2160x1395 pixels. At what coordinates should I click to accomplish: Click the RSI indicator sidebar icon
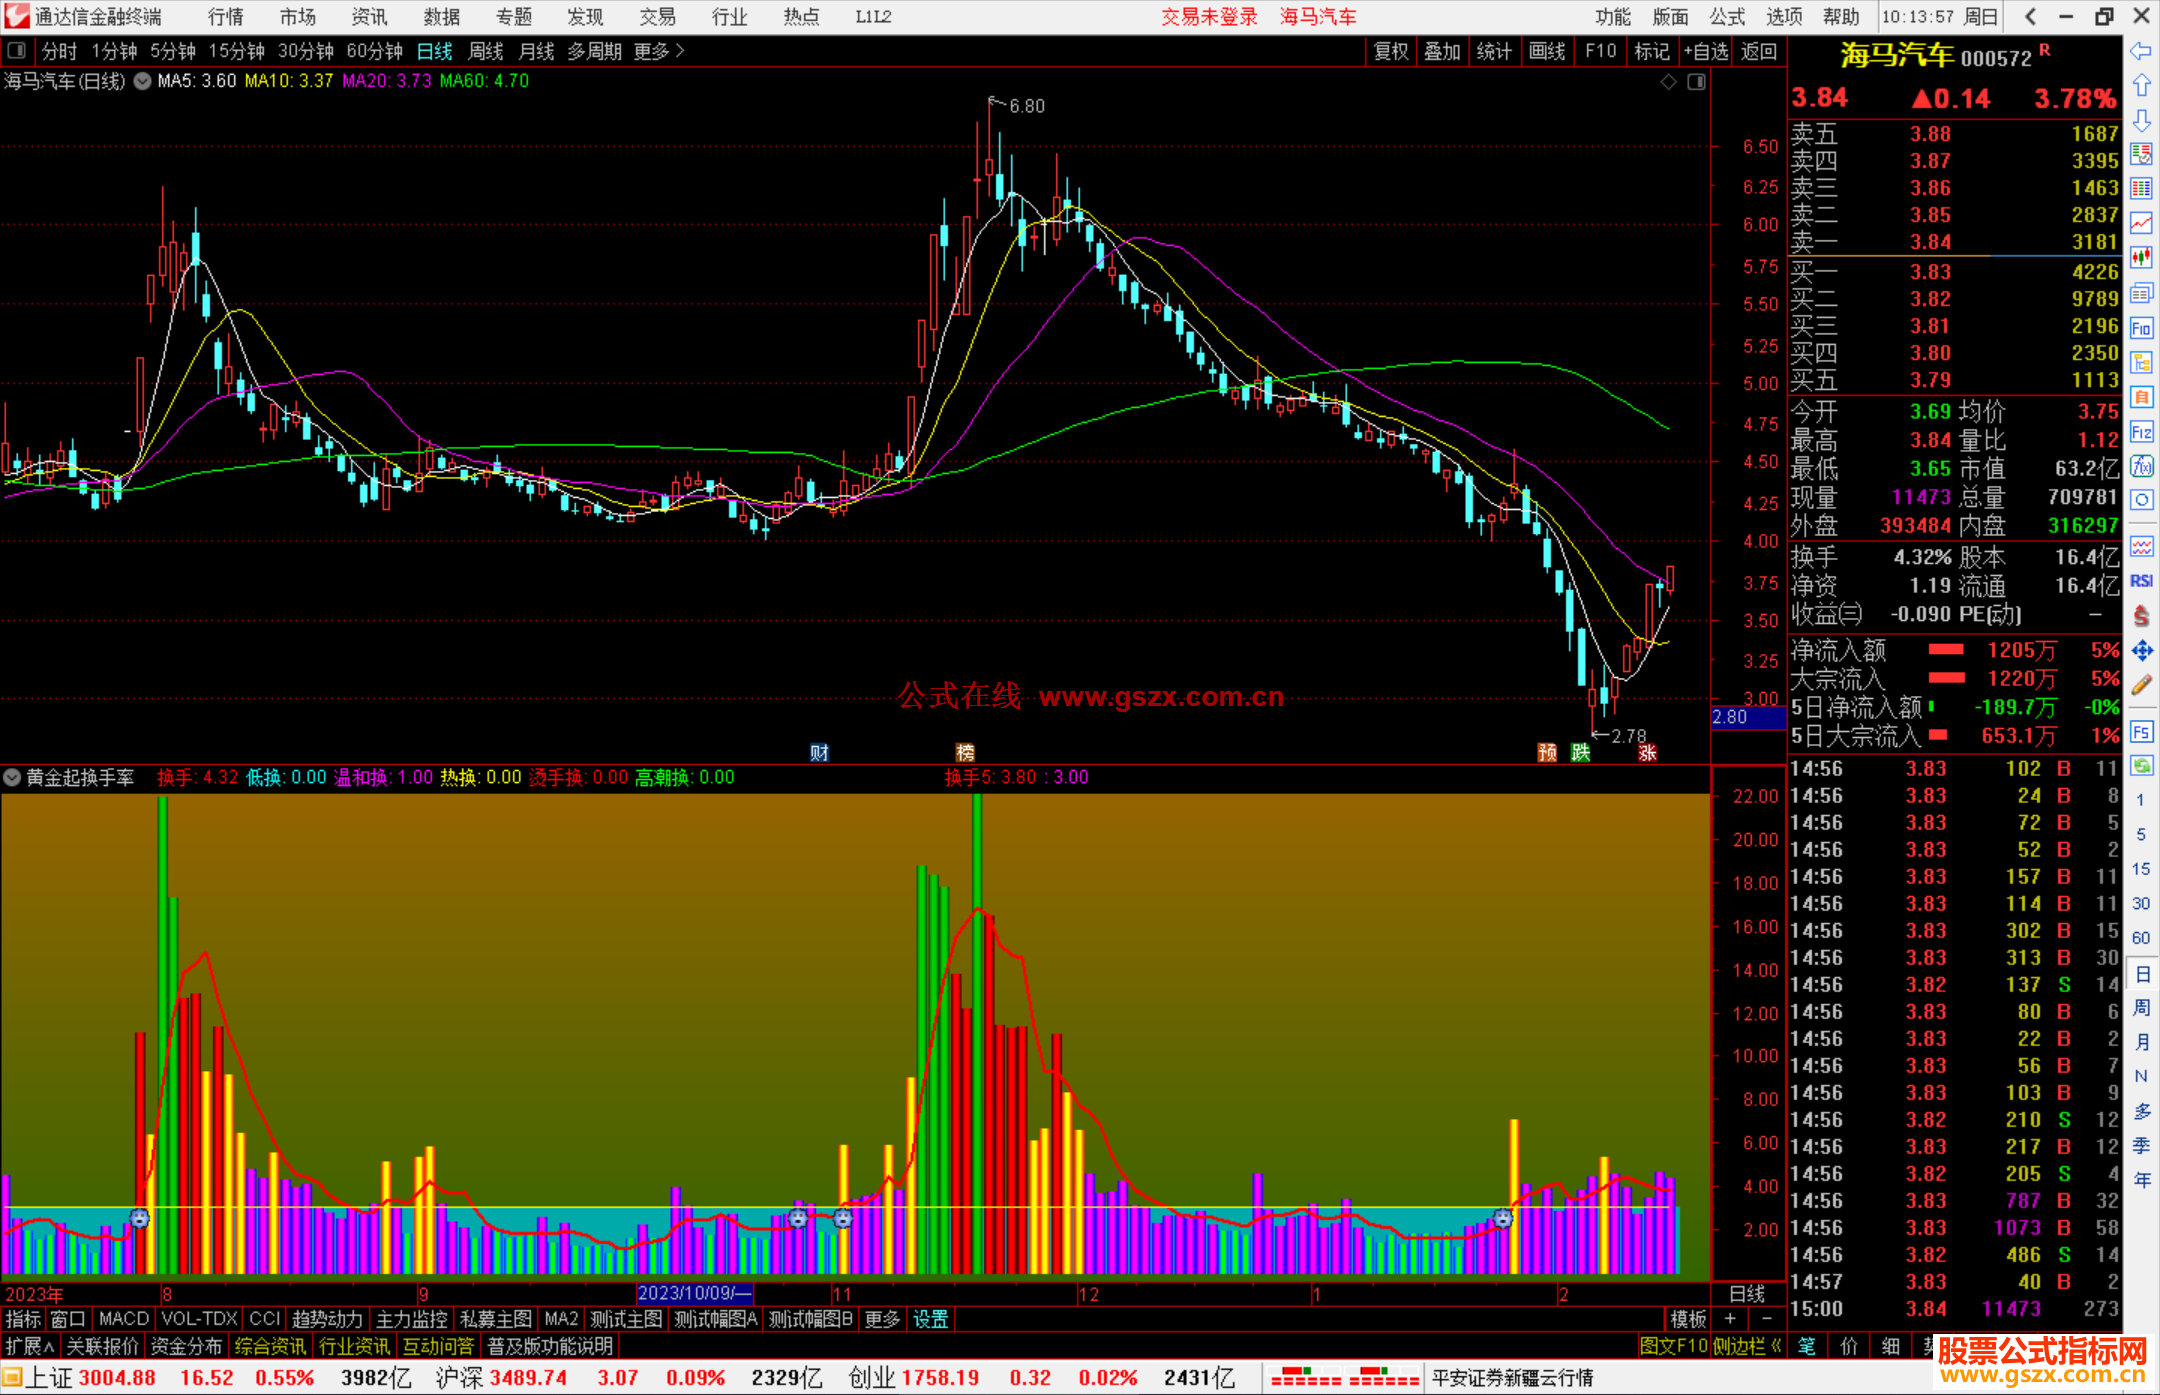tap(2141, 581)
